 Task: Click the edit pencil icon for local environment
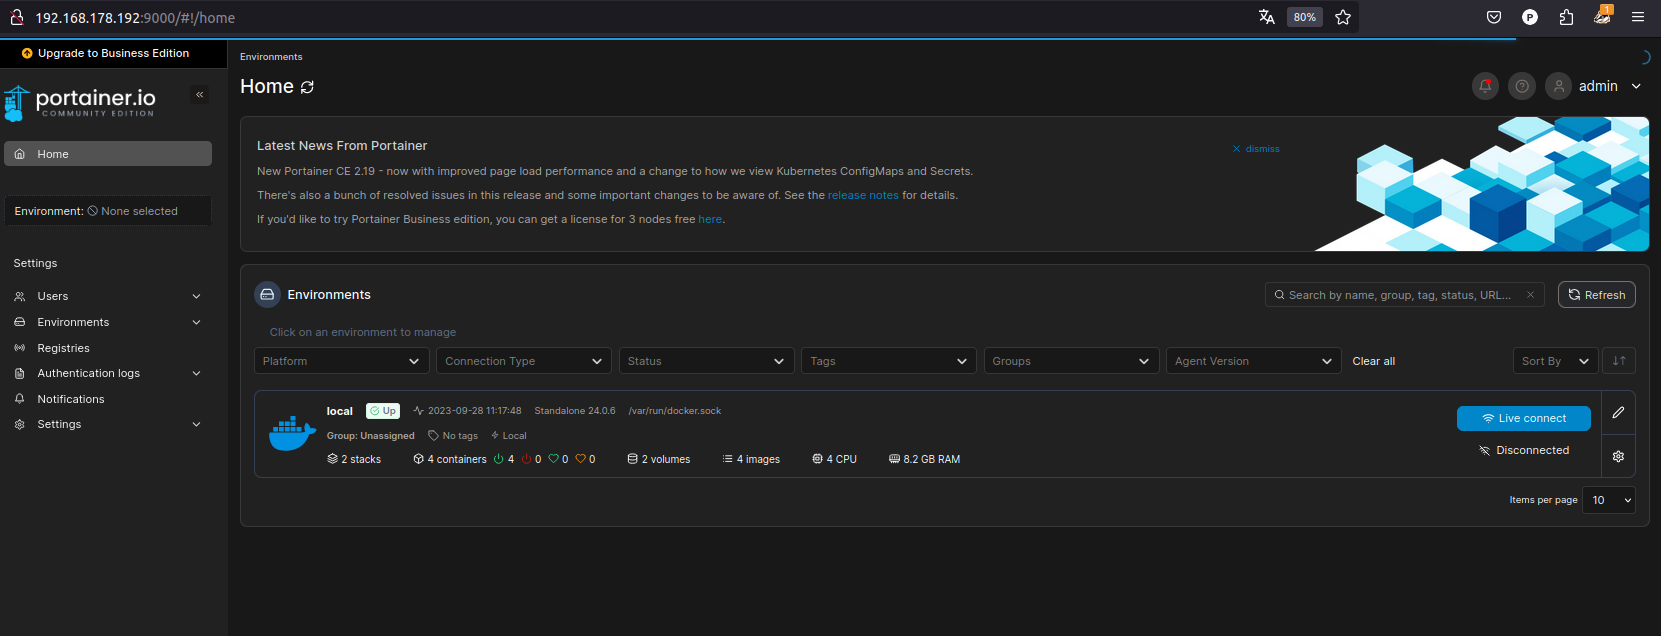click(1618, 413)
